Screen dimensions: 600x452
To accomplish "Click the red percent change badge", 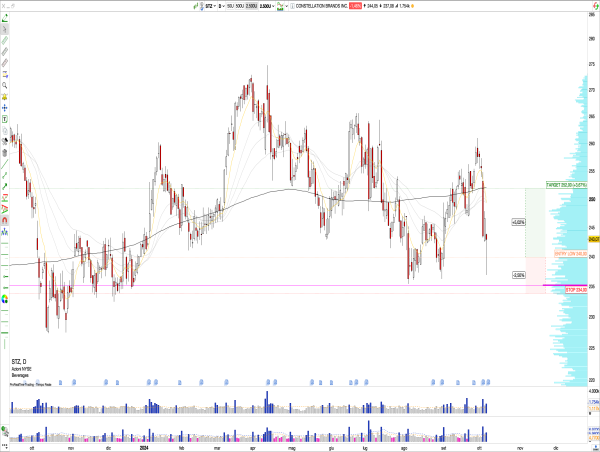I will pos(355,6).
